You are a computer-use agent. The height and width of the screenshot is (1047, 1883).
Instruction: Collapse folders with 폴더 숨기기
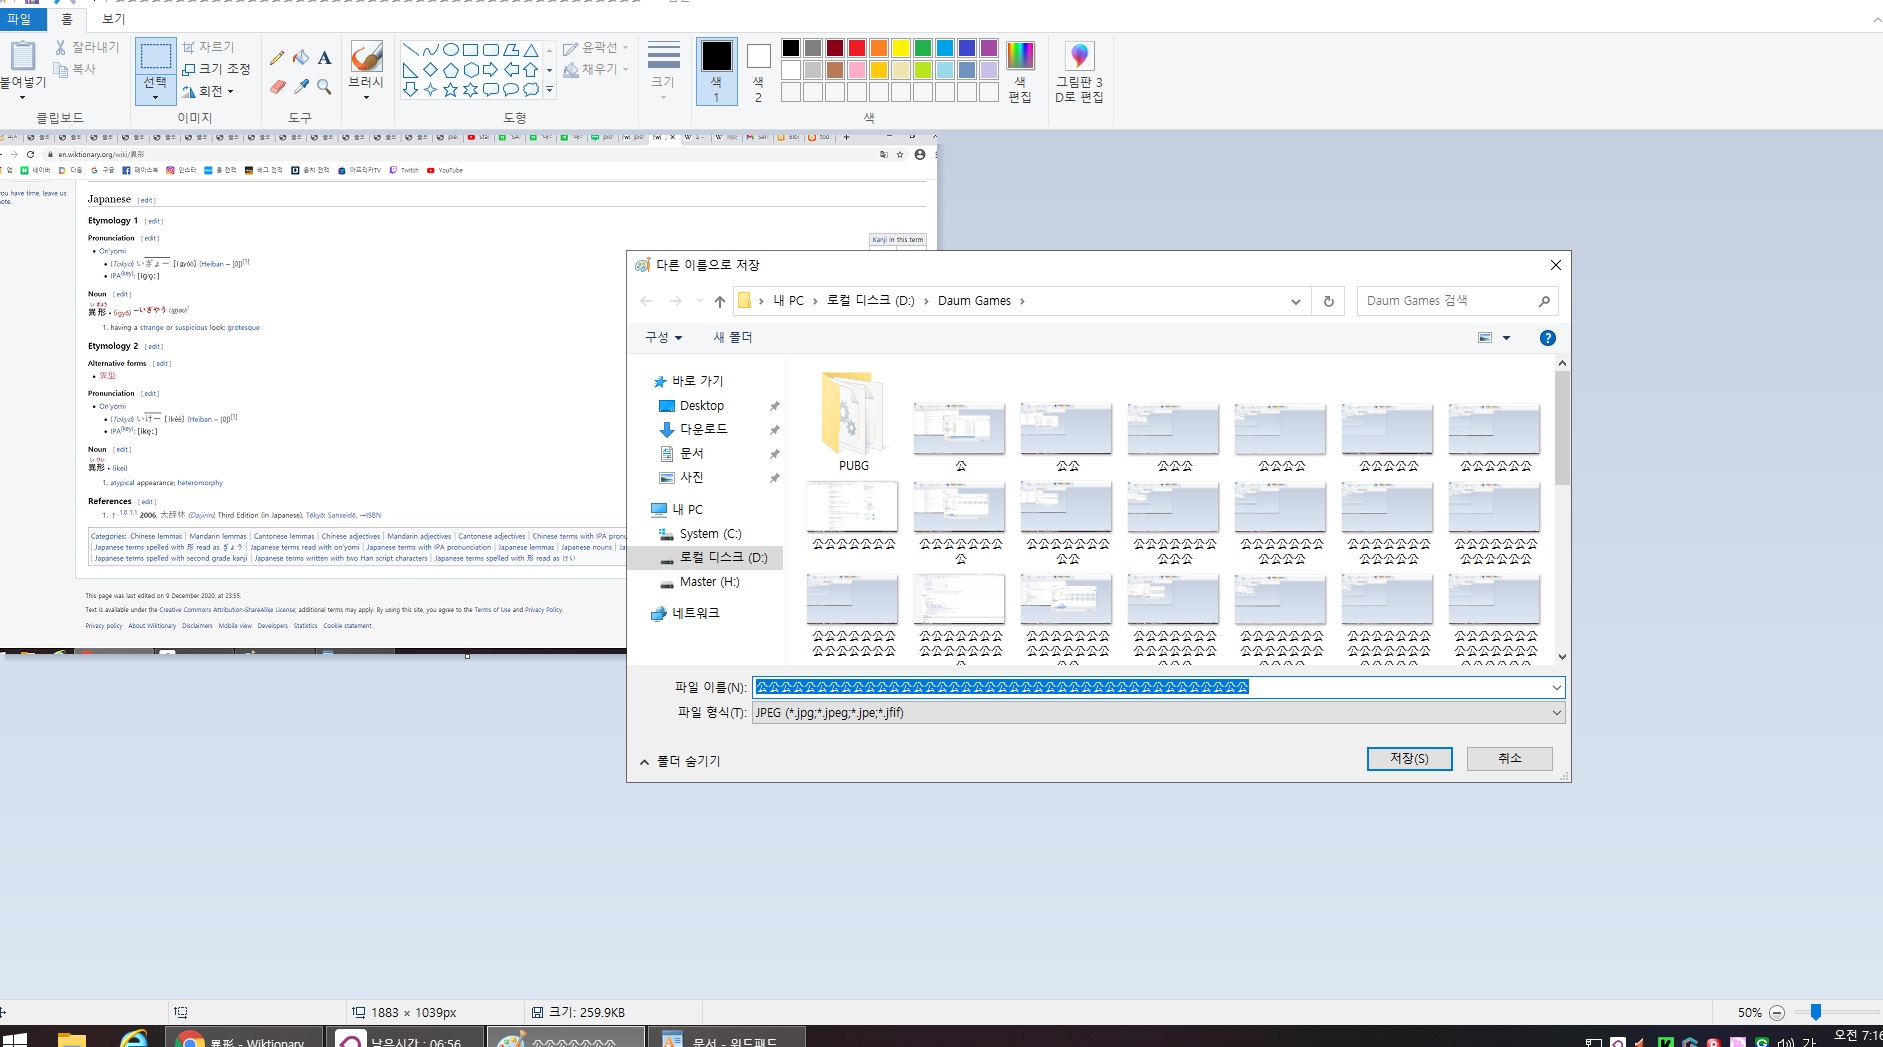680,761
